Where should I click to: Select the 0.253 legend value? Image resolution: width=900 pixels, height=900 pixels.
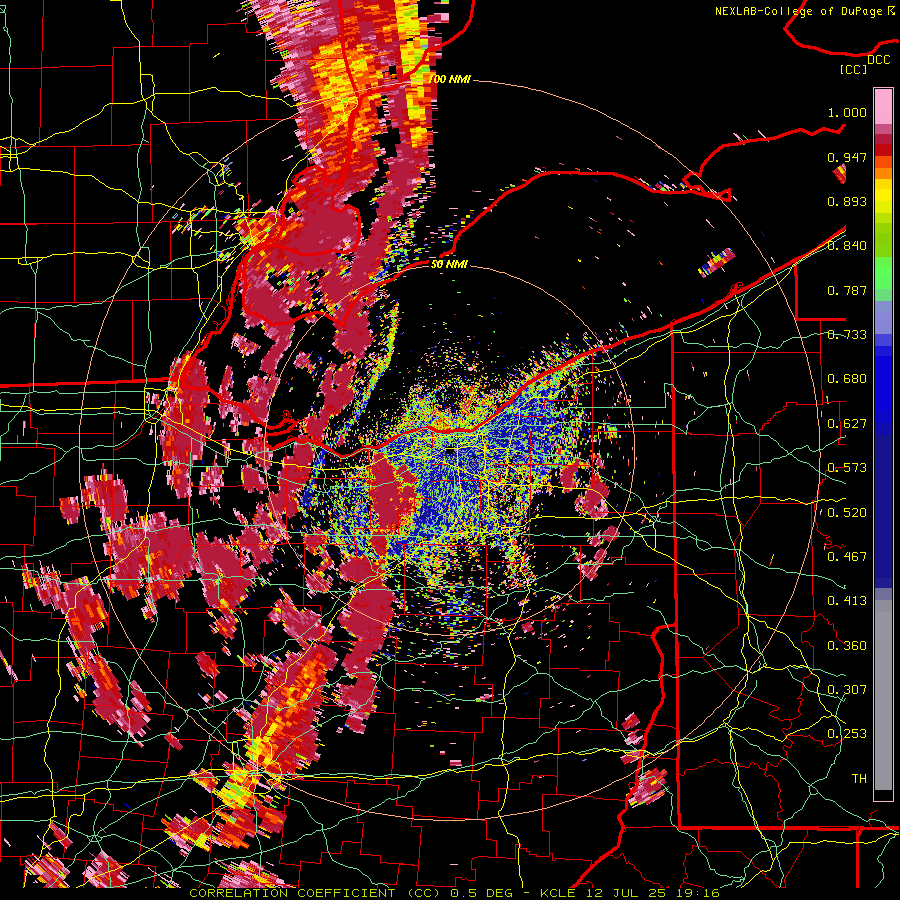pos(847,734)
